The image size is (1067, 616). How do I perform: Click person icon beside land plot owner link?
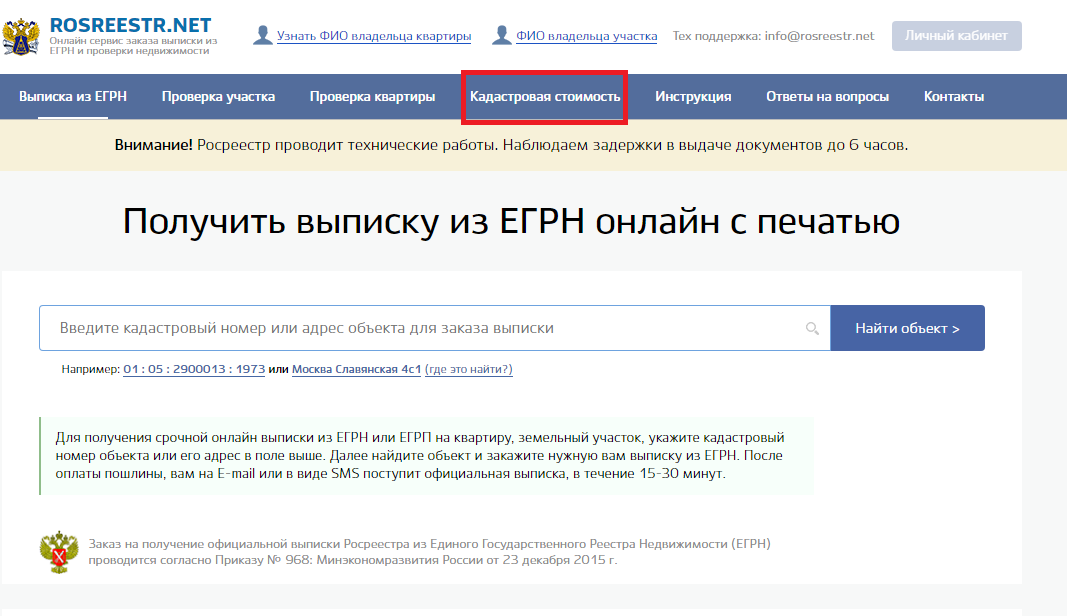click(x=502, y=36)
